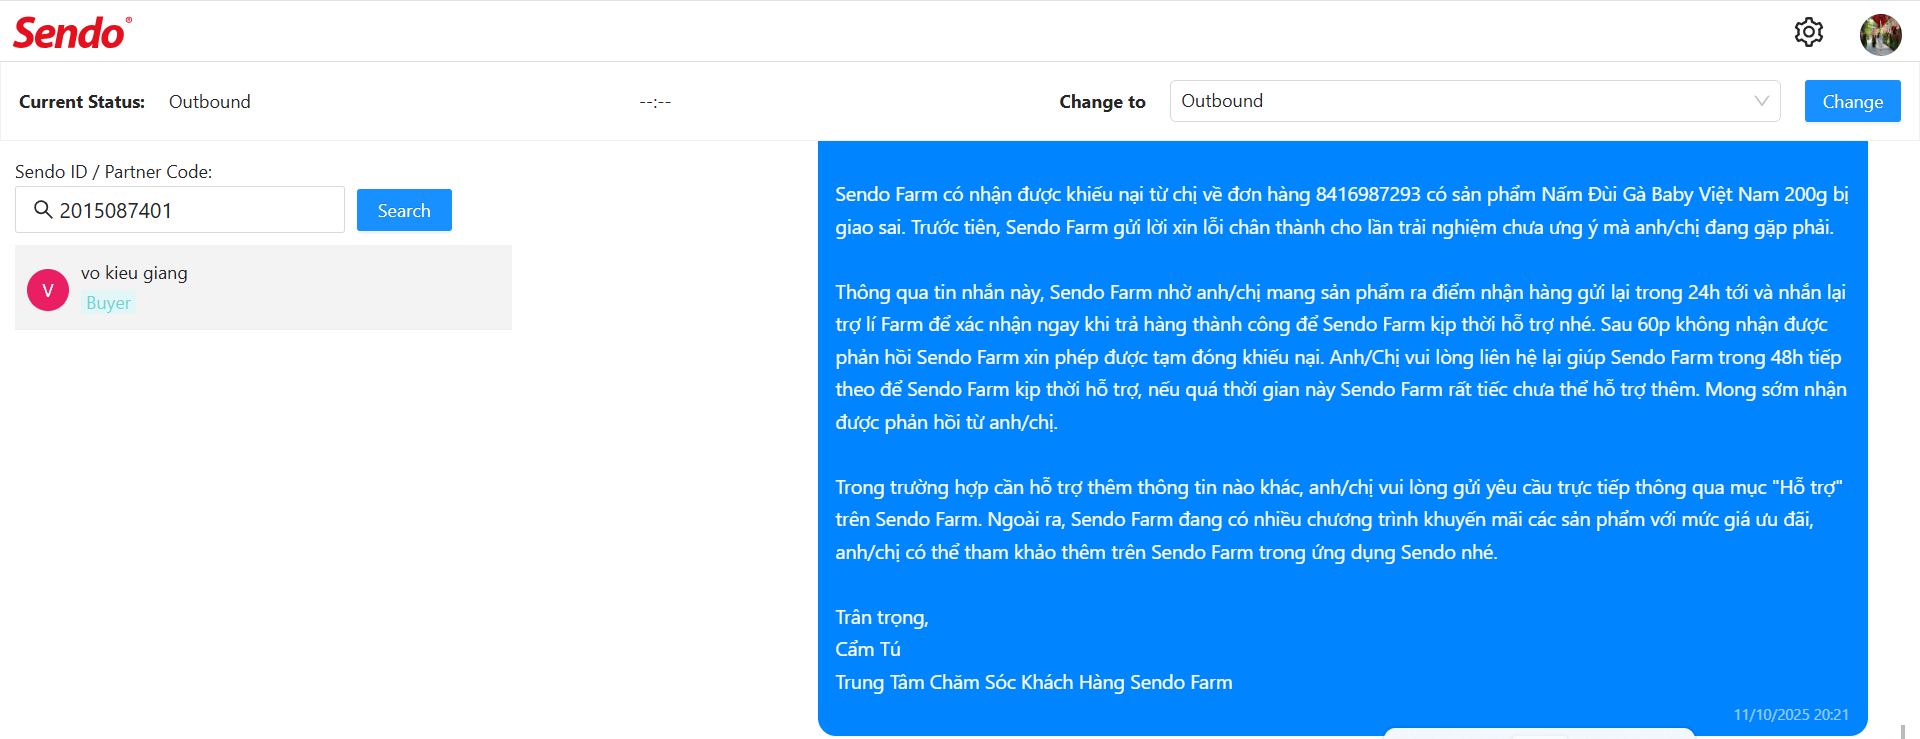Click the Search button
This screenshot has height=739, width=1920.
[x=404, y=210]
